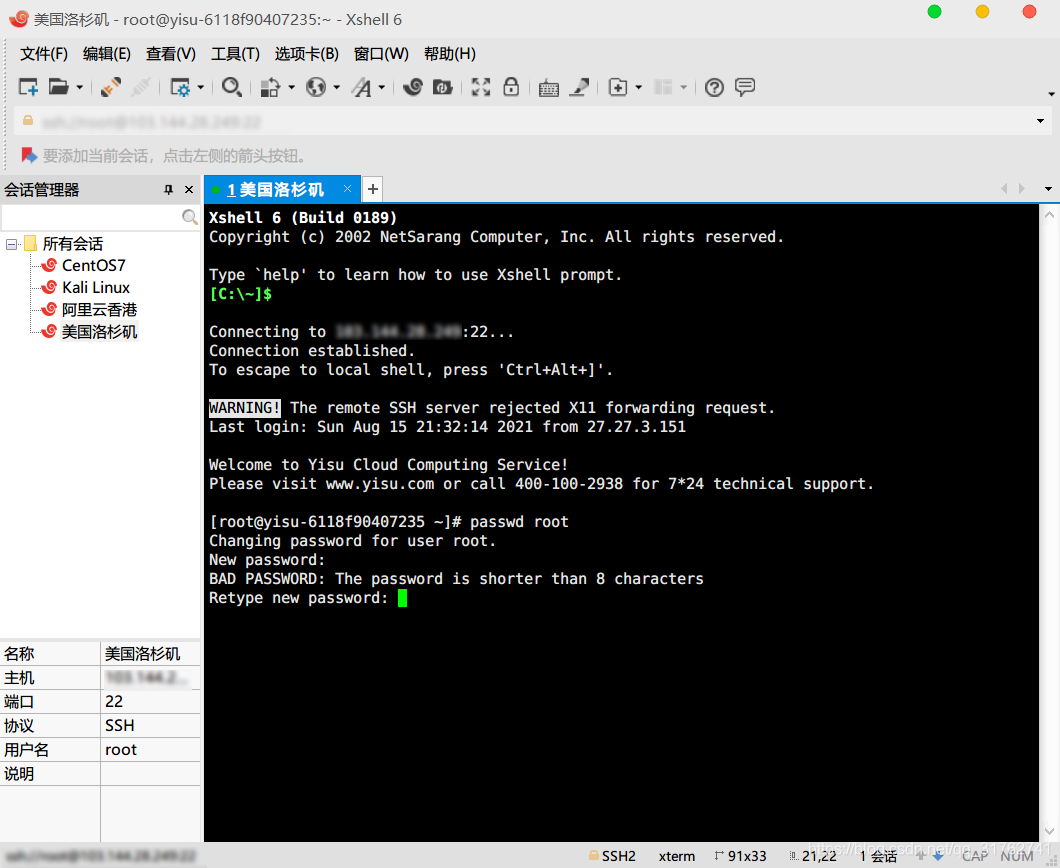Click the feedback speech bubble icon
The height and width of the screenshot is (868, 1060).
pos(745,87)
